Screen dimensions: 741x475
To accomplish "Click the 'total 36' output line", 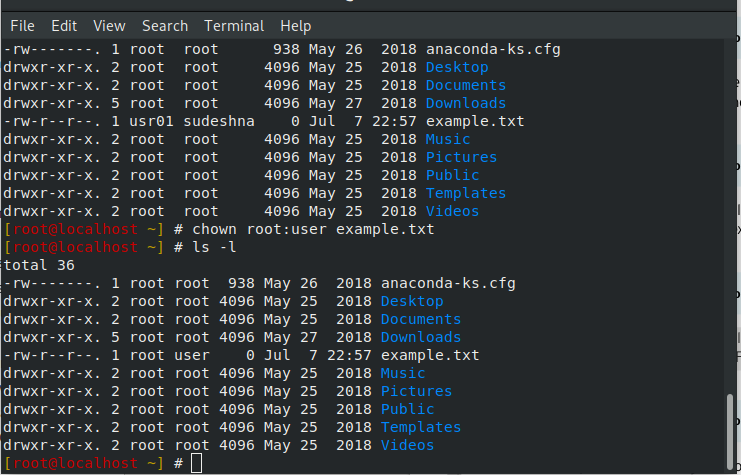I will click(36, 265).
